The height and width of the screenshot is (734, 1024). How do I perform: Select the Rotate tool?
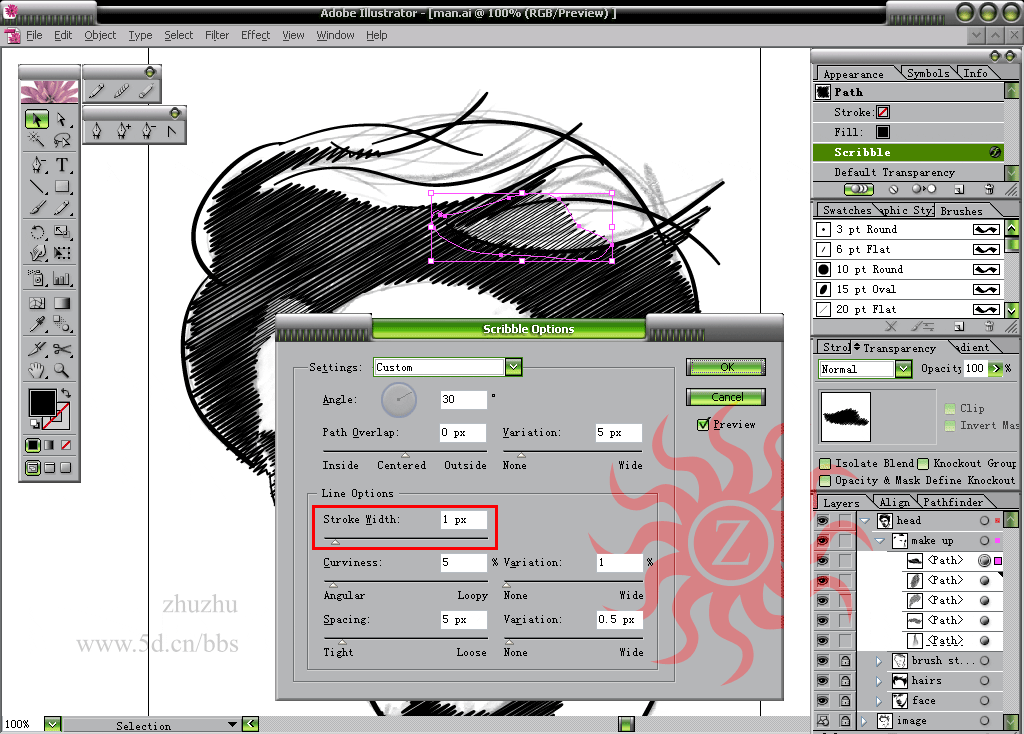[37, 232]
